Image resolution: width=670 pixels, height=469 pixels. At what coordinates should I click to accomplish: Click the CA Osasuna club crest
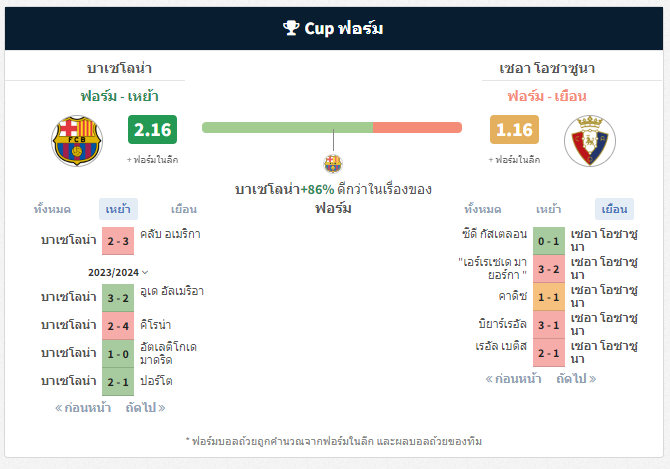click(x=590, y=141)
